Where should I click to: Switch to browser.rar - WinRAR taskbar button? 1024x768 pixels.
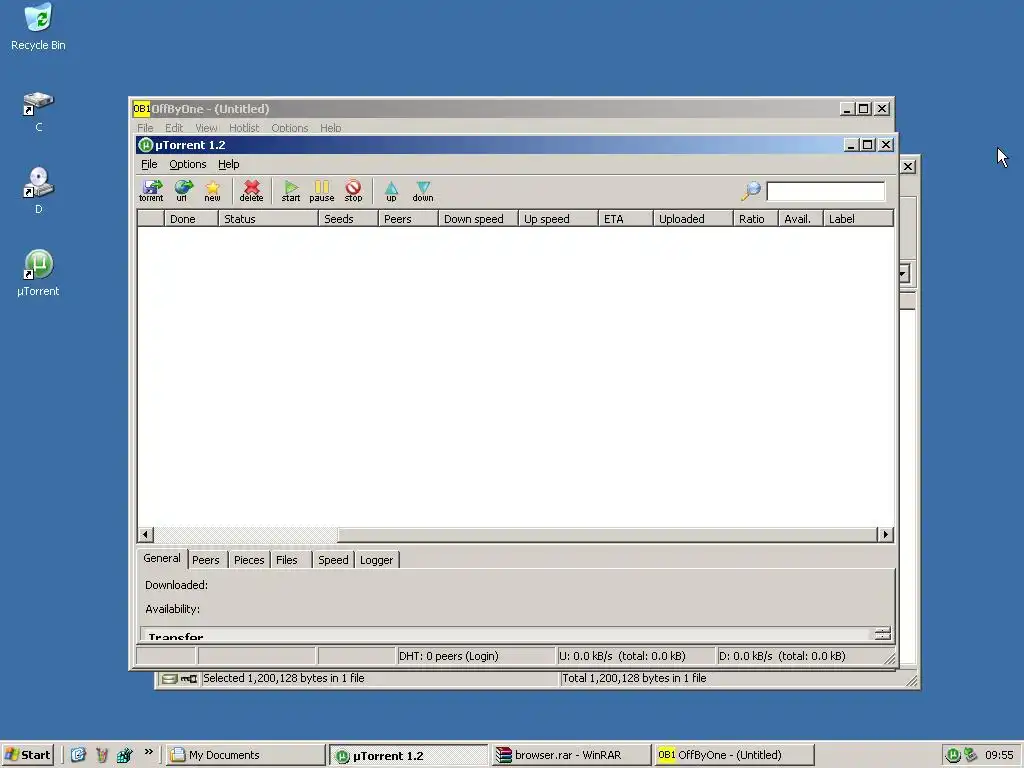click(571, 755)
